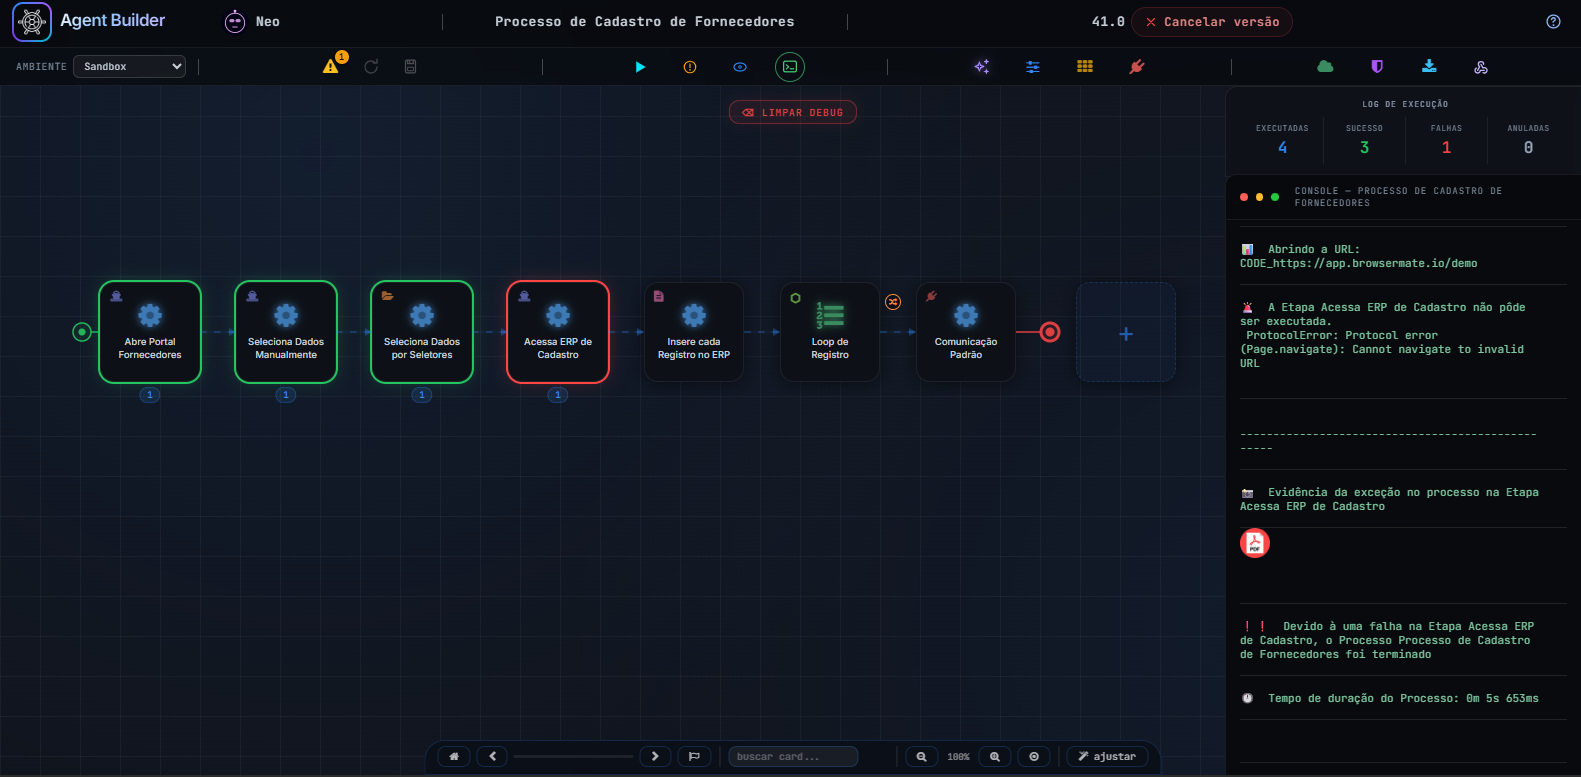Toggle the eye preview icon
Image resolution: width=1581 pixels, height=777 pixels.
[740, 67]
